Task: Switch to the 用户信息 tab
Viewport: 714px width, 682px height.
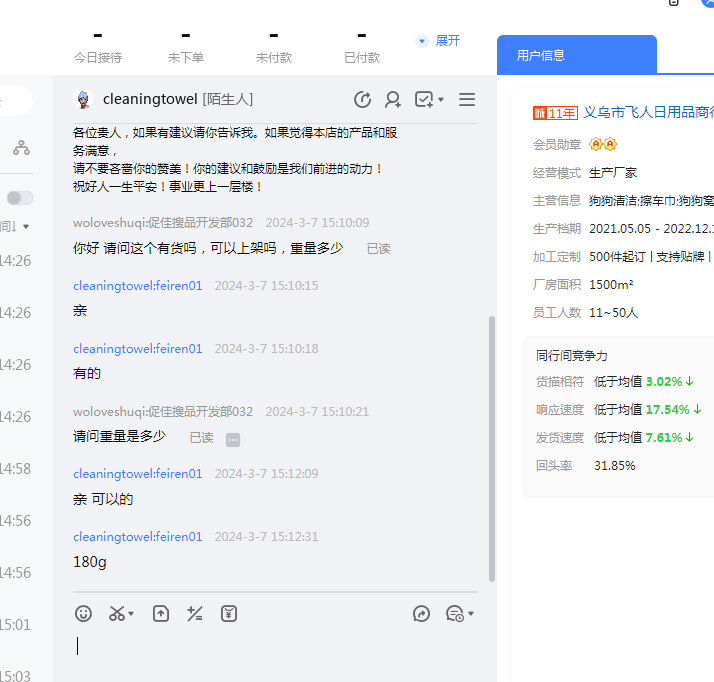Action: tap(541, 56)
